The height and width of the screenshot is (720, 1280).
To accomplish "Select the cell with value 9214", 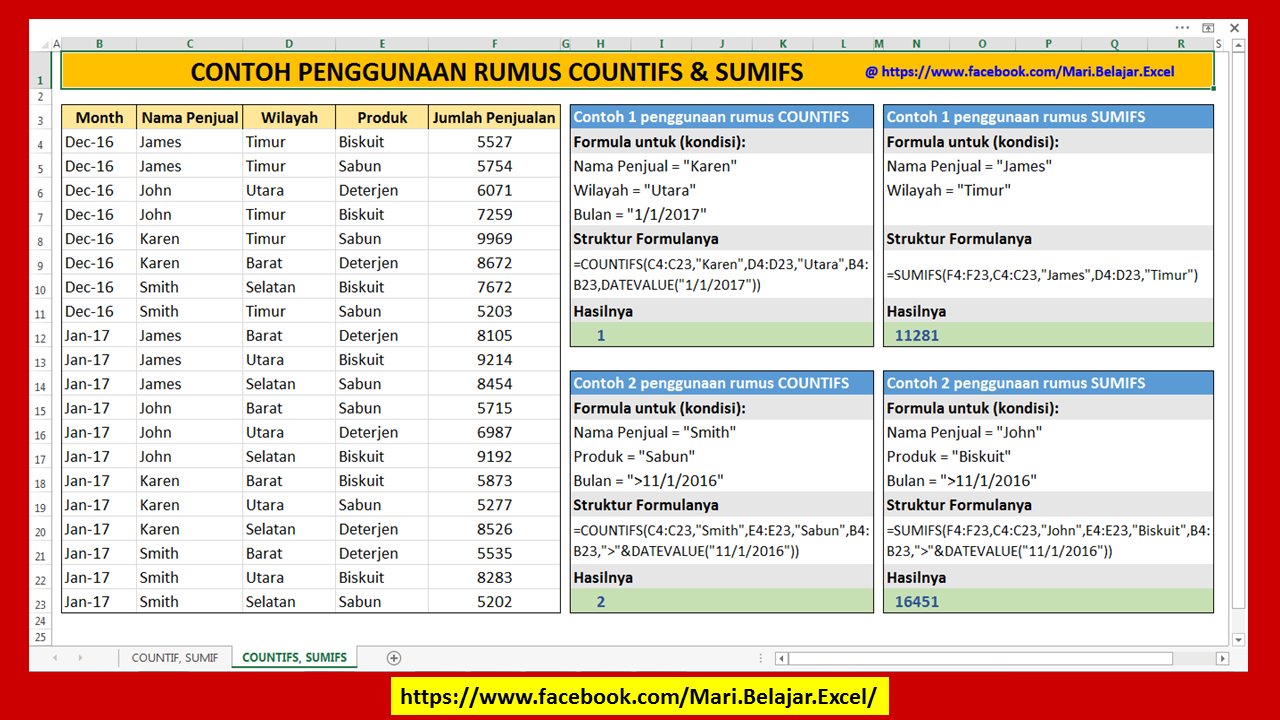I will point(494,360).
